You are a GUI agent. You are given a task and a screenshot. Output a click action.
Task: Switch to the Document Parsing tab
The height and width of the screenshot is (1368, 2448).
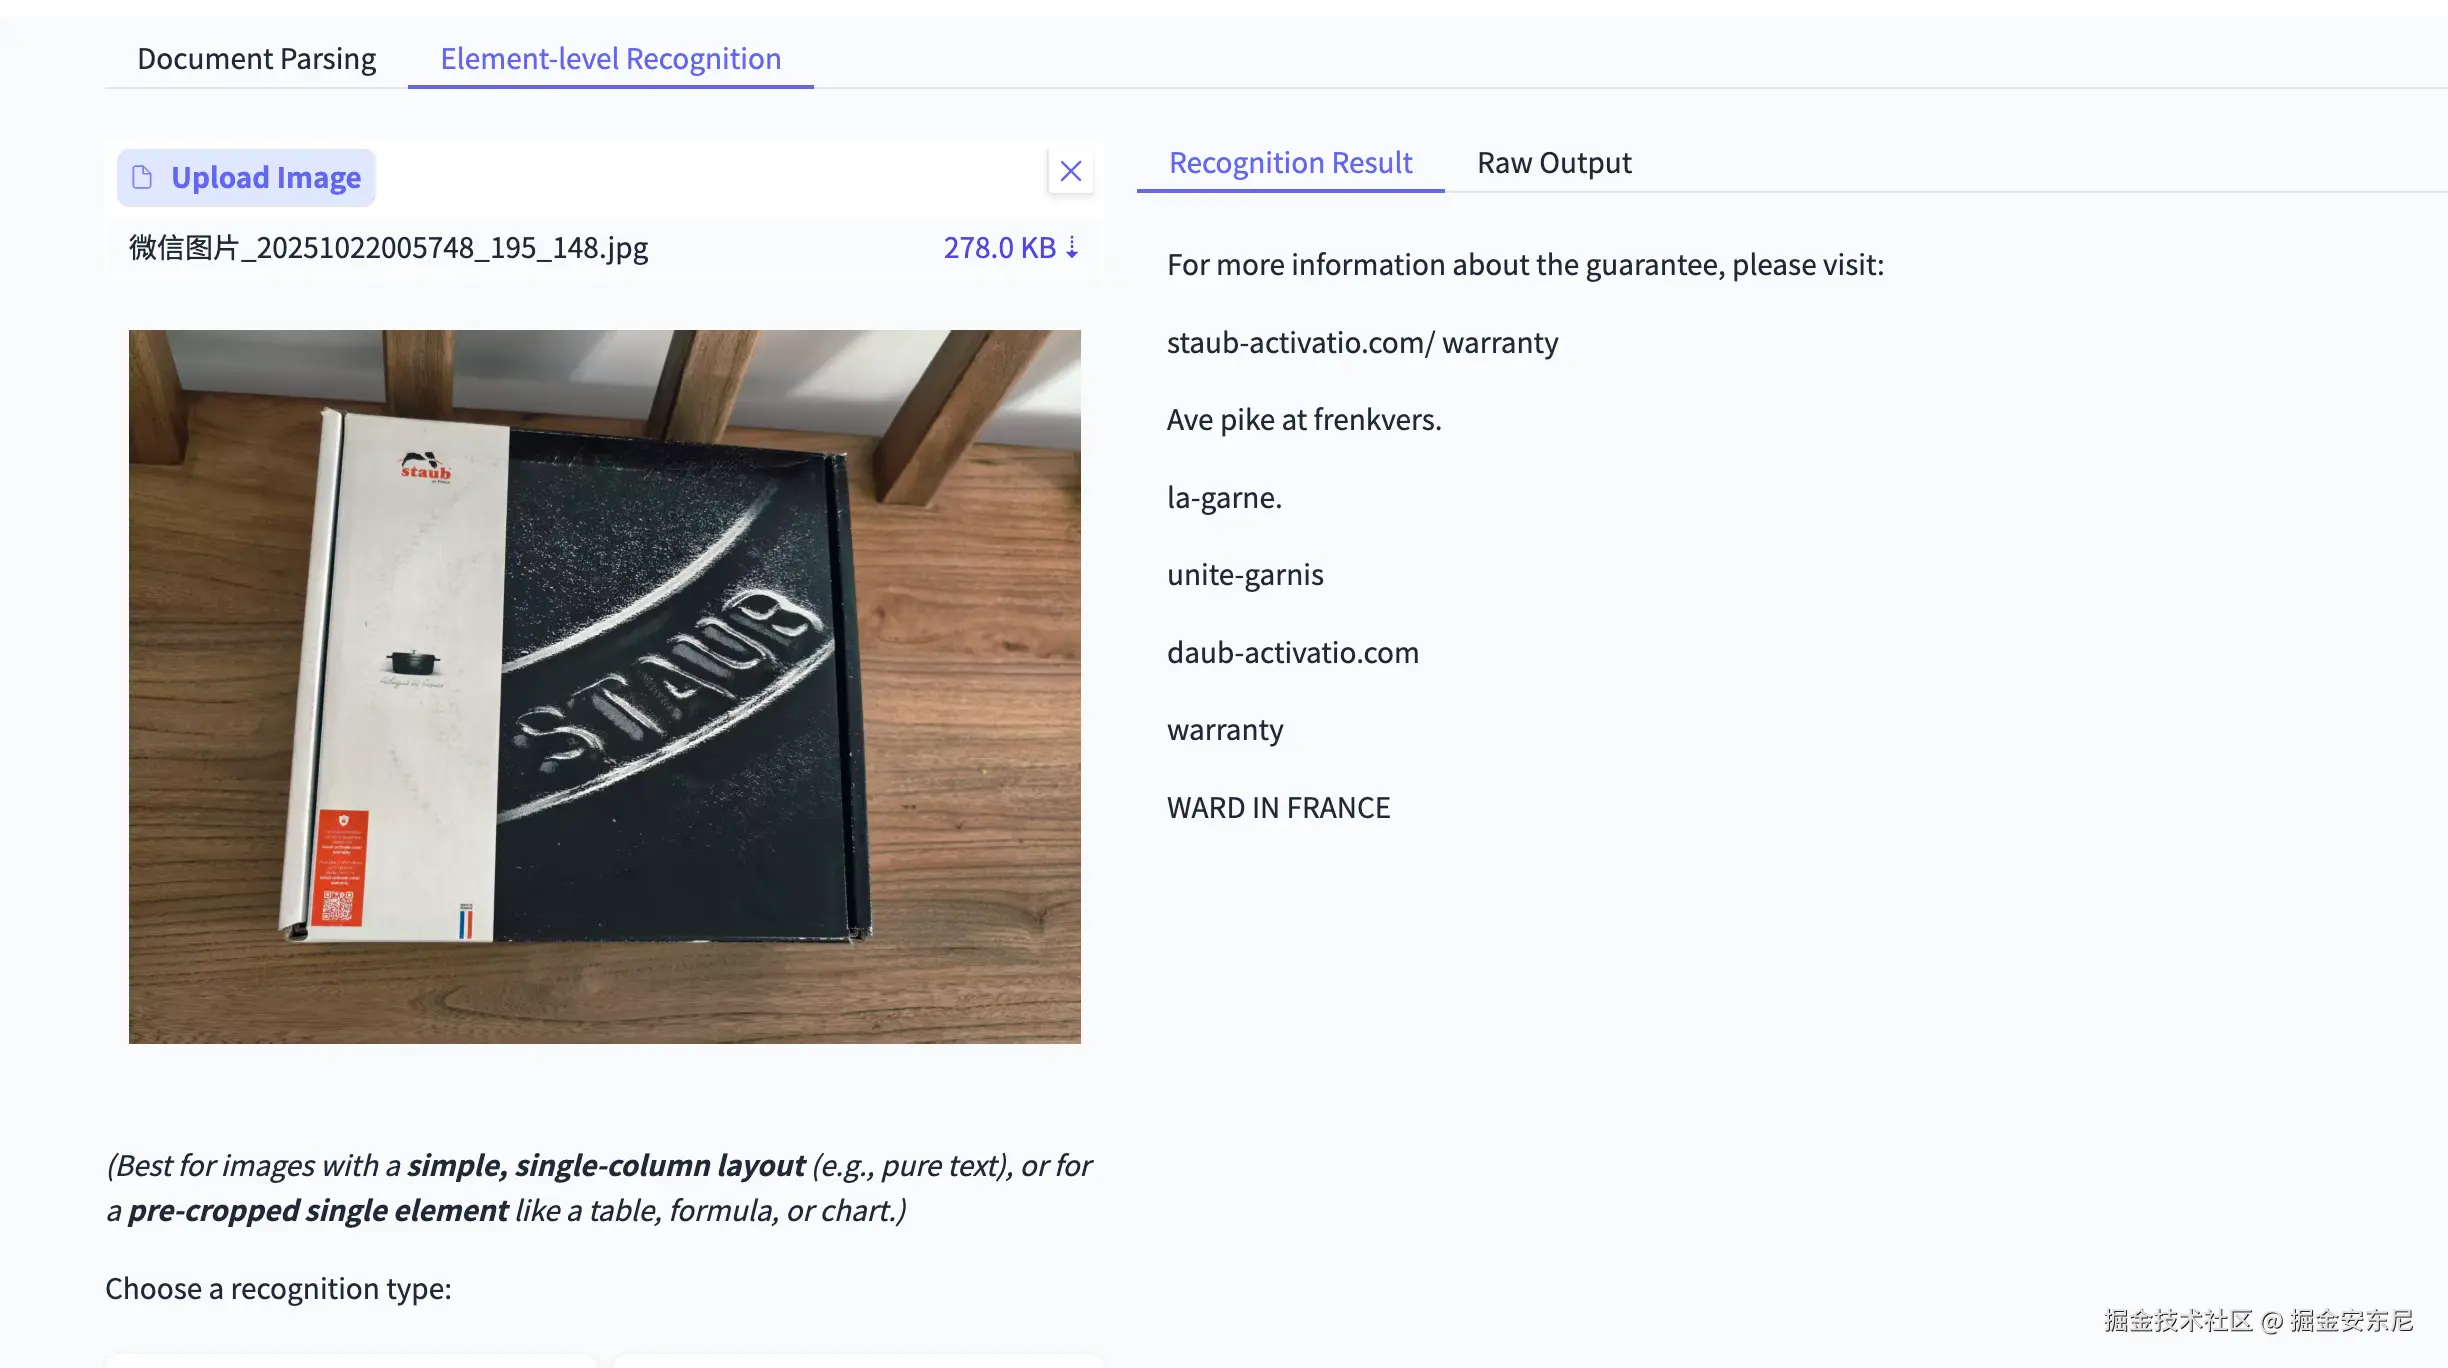tap(256, 59)
